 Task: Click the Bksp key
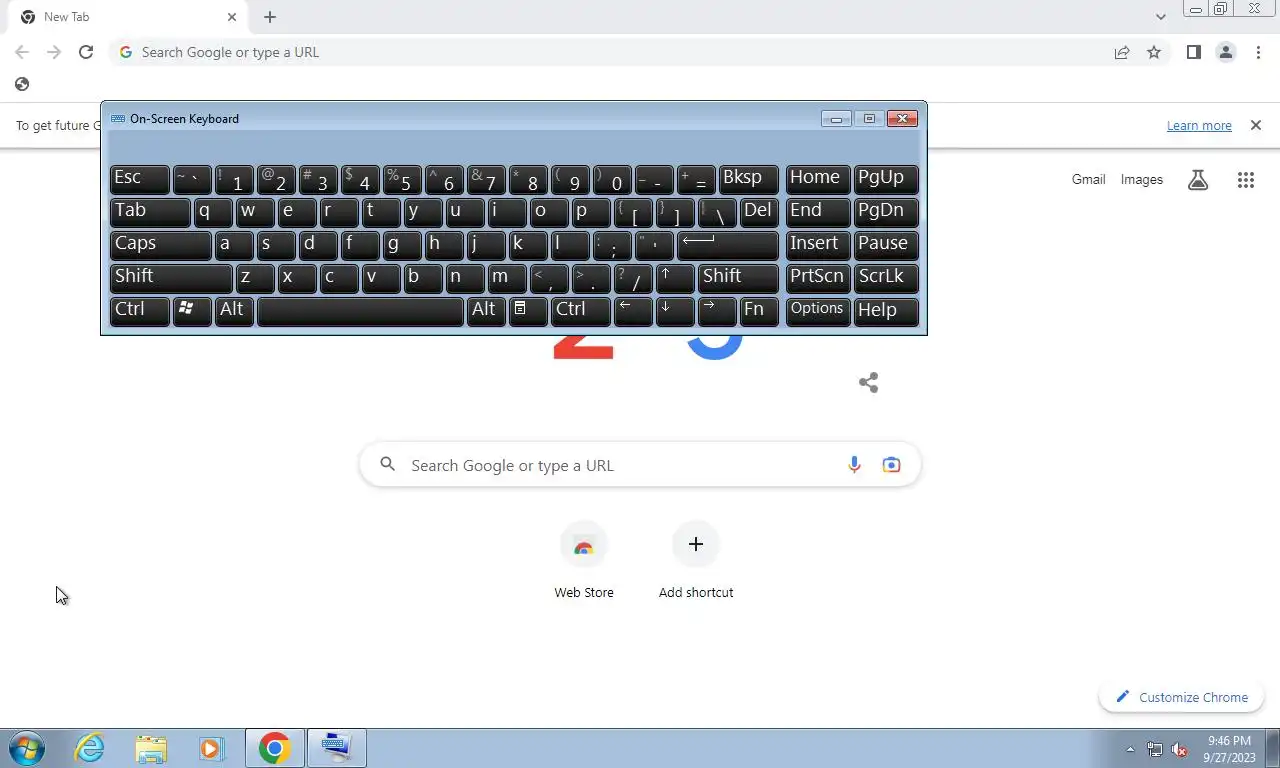(x=748, y=179)
